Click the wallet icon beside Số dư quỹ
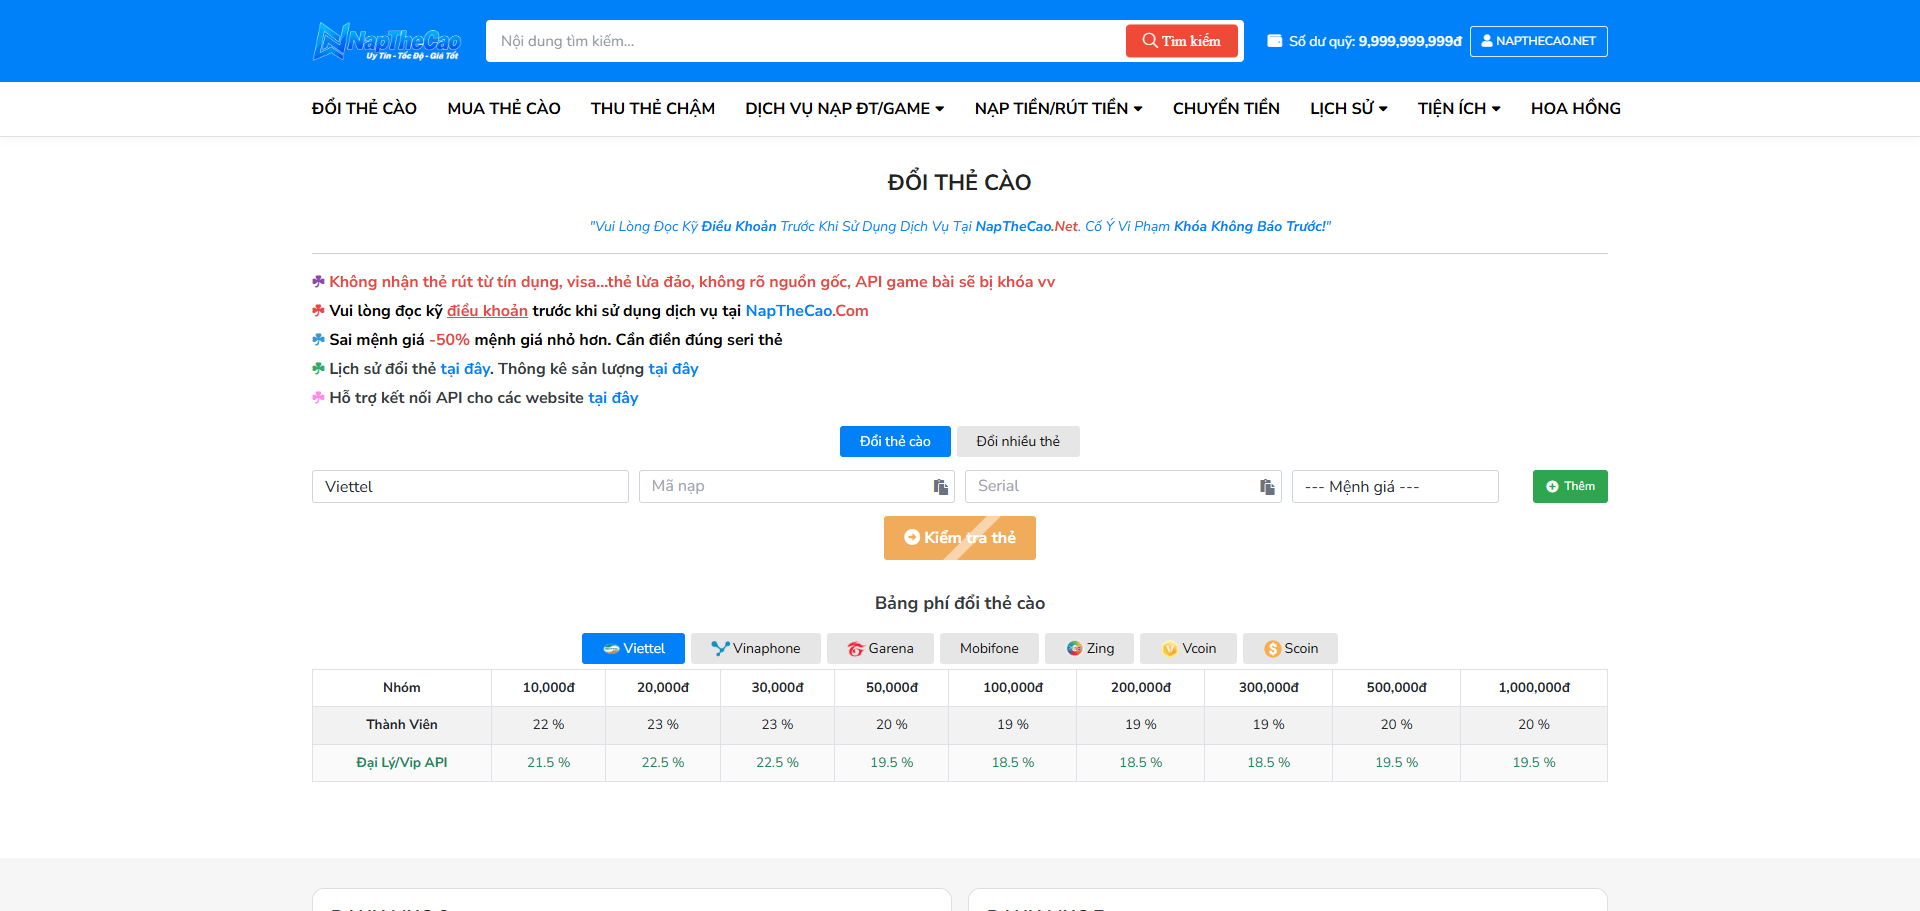Viewport: 1920px width, 911px height. 1274,41
